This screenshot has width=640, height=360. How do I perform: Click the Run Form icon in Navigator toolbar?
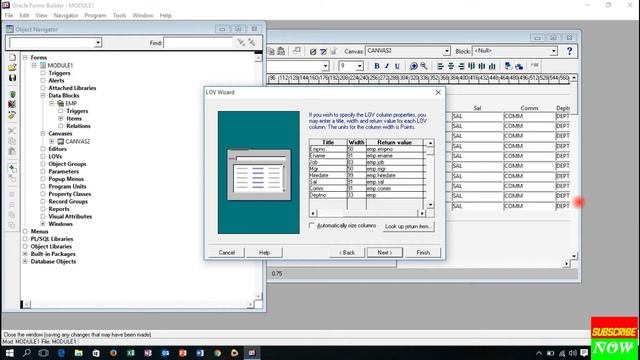[12, 94]
